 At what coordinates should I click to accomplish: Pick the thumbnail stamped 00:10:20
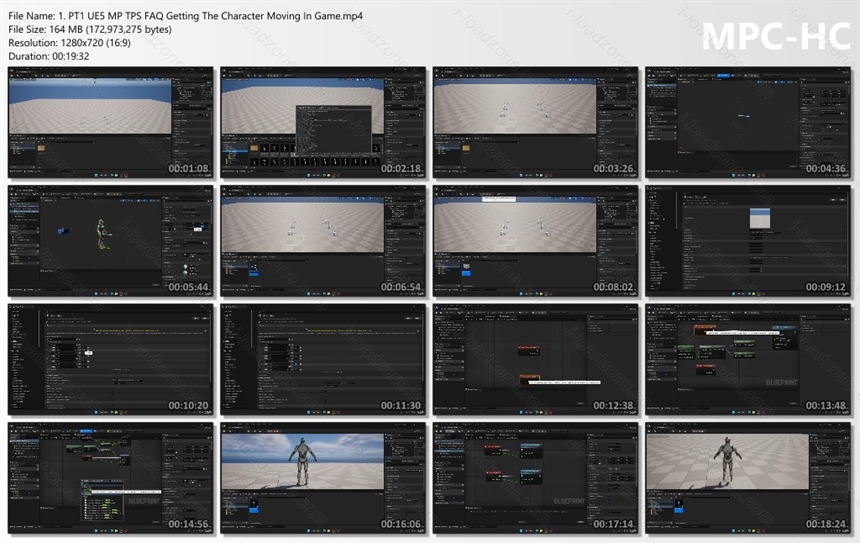(111, 359)
